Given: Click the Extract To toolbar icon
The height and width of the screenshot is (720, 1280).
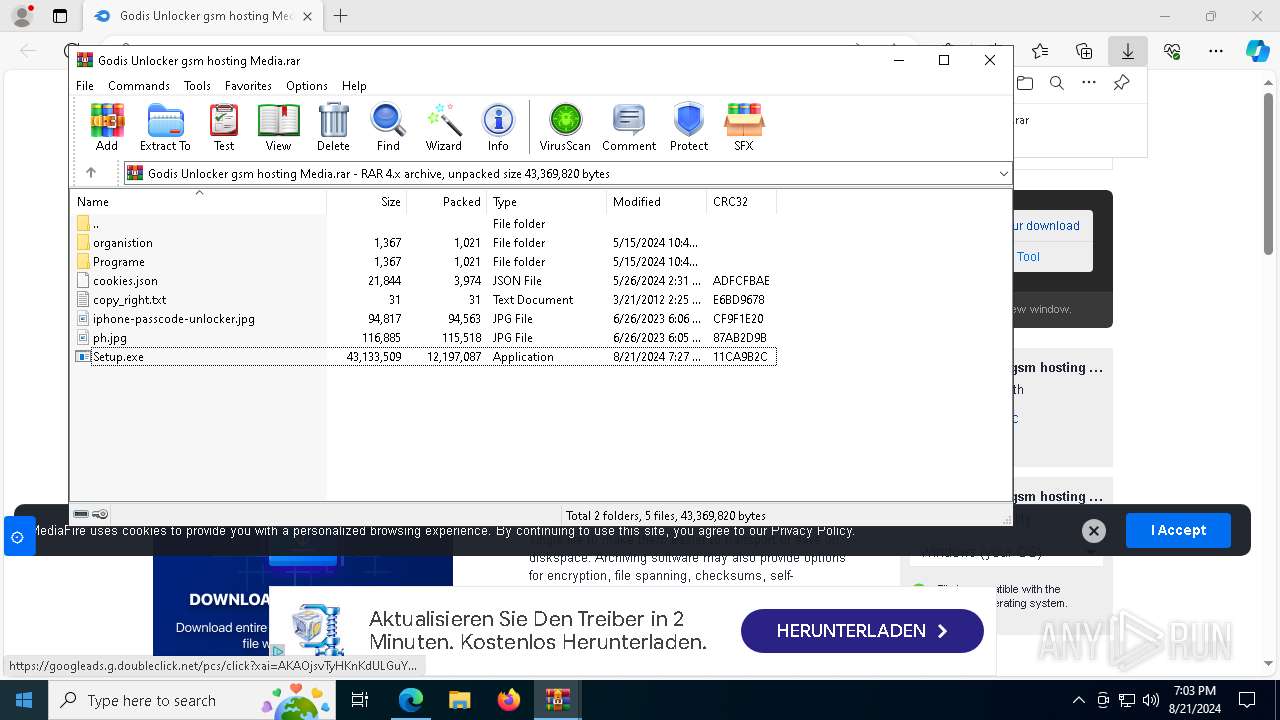Looking at the screenshot, I should [x=165, y=127].
